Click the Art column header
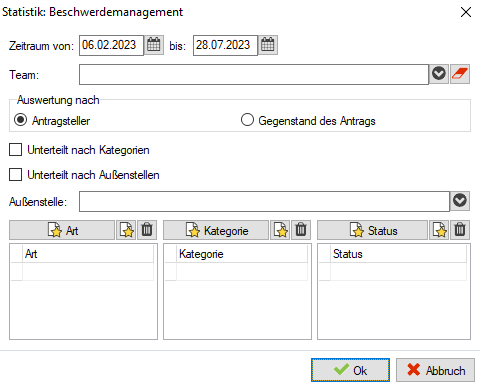The image size is (480, 390). coord(88,254)
